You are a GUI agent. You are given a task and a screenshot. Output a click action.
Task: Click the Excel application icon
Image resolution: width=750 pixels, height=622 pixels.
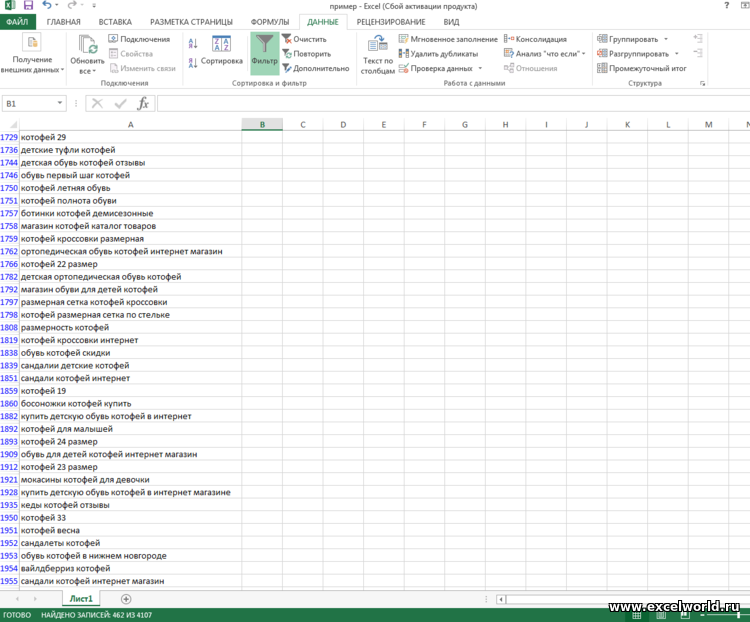coord(10,5)
